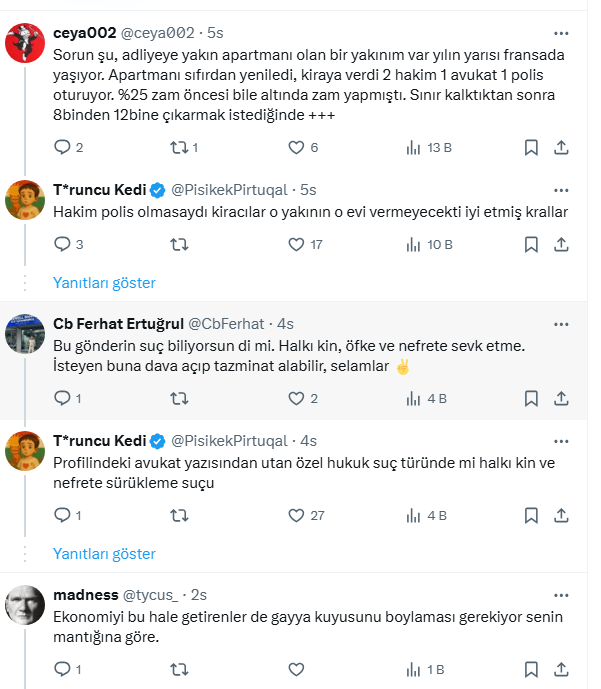Like the 'Profilindeki avukat' tweet
The width and height of the screenshot is (601, 689).
point(296,516)
